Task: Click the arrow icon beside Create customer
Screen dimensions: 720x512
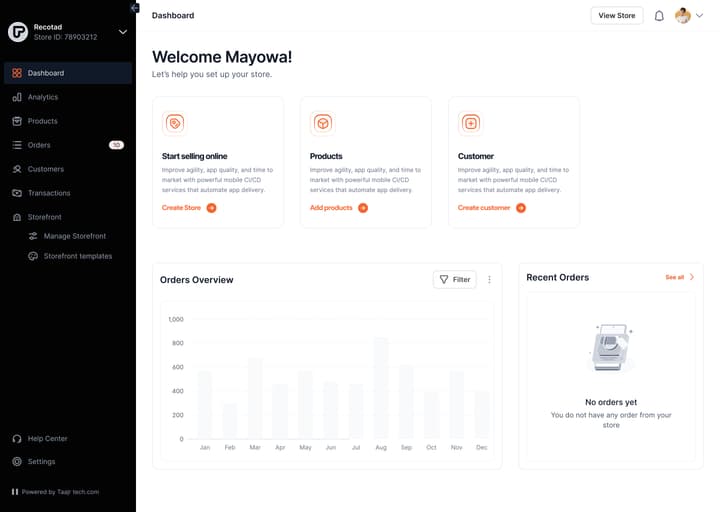Action: (521, 208)
